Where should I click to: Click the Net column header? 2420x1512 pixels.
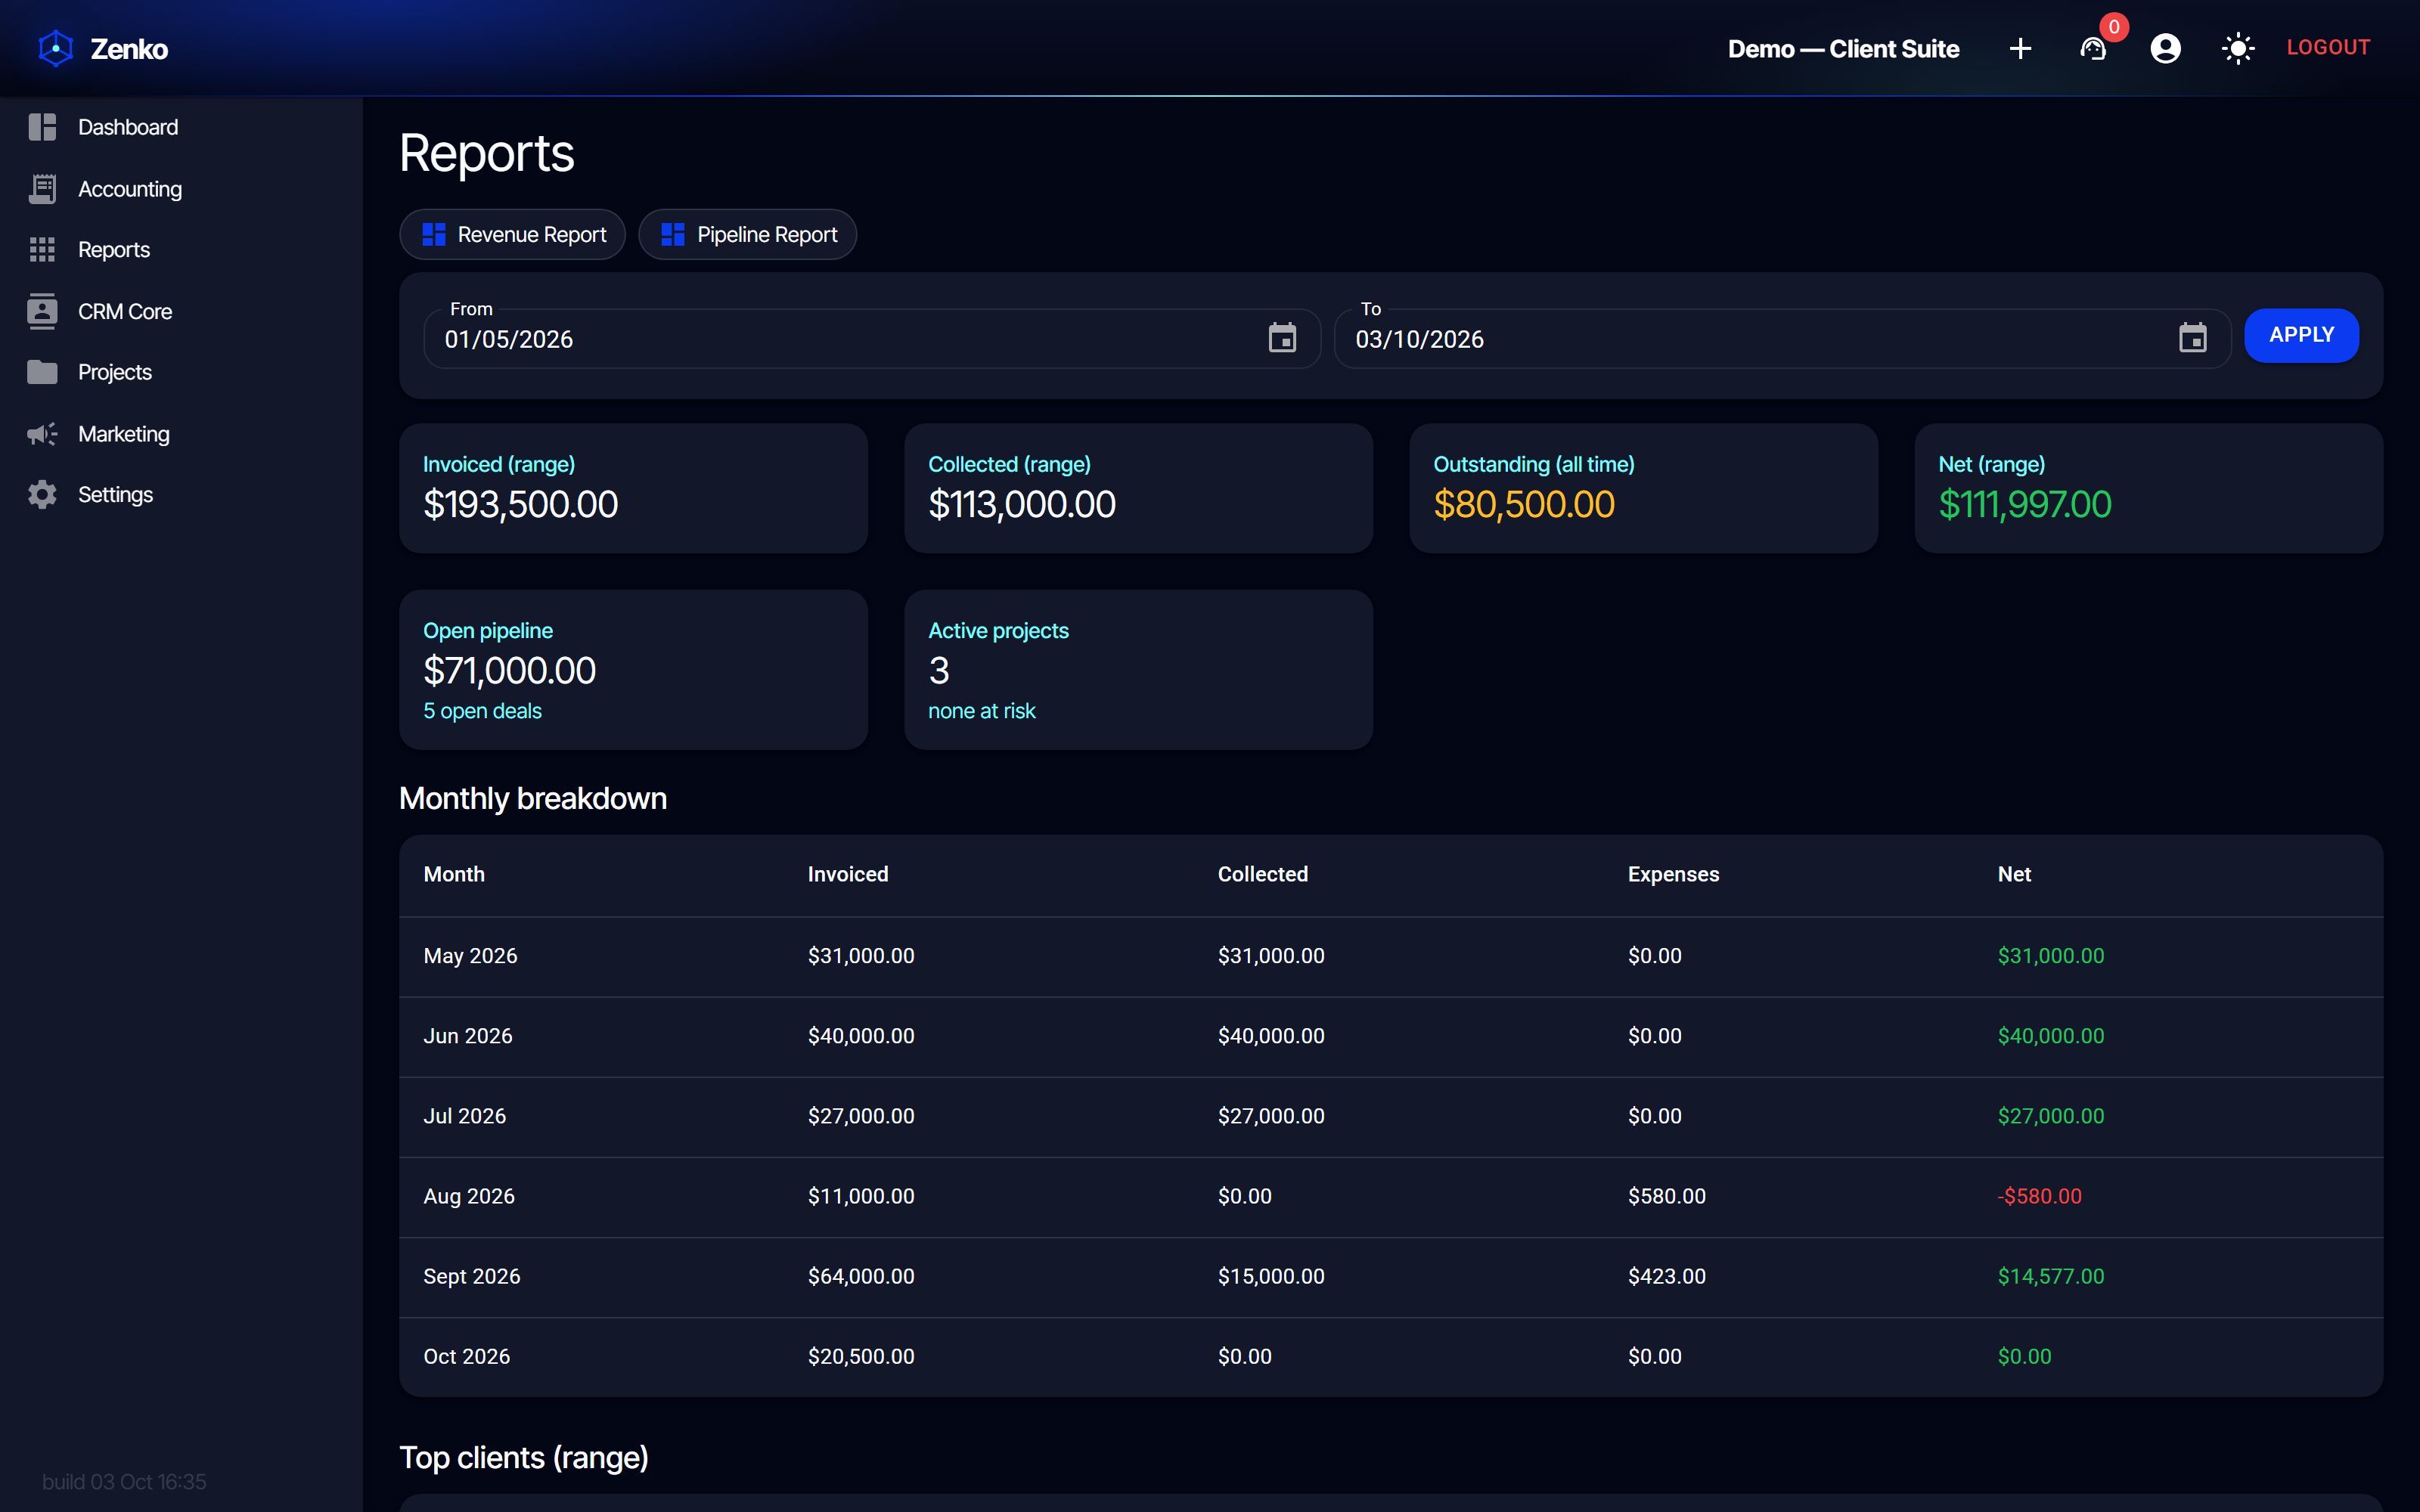2014,874
